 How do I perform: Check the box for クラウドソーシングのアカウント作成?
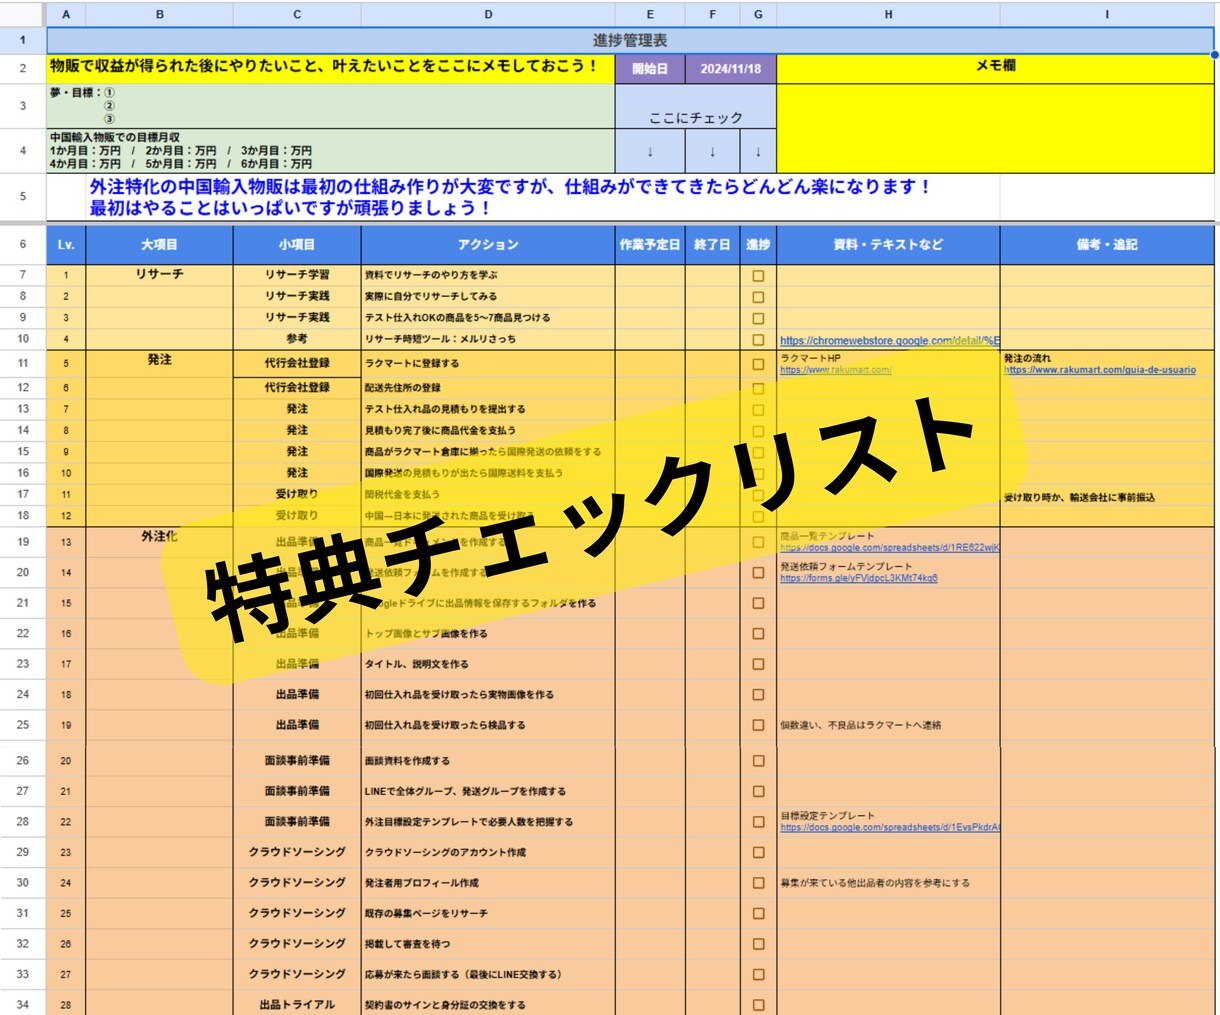click(x=758, y=852)
